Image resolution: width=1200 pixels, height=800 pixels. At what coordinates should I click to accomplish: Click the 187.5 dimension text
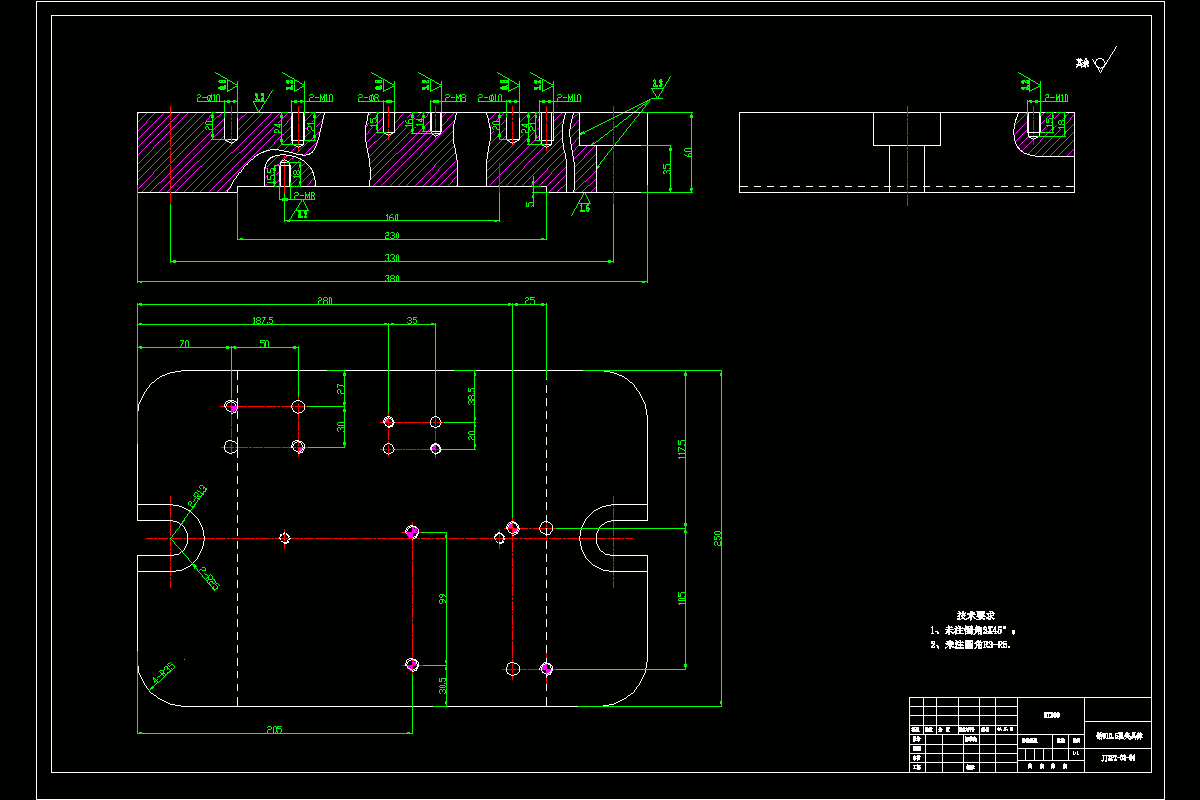263,321
